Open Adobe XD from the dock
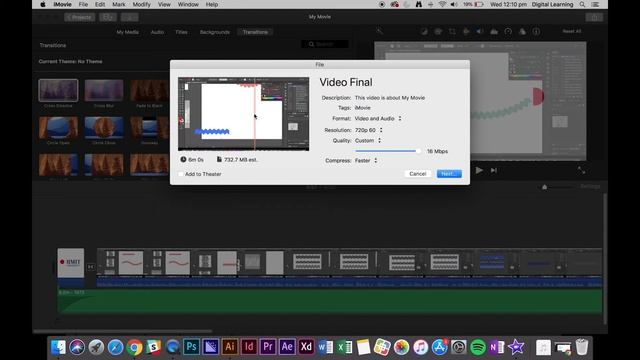Screen dimensions: 640x360 coord(306,347)
